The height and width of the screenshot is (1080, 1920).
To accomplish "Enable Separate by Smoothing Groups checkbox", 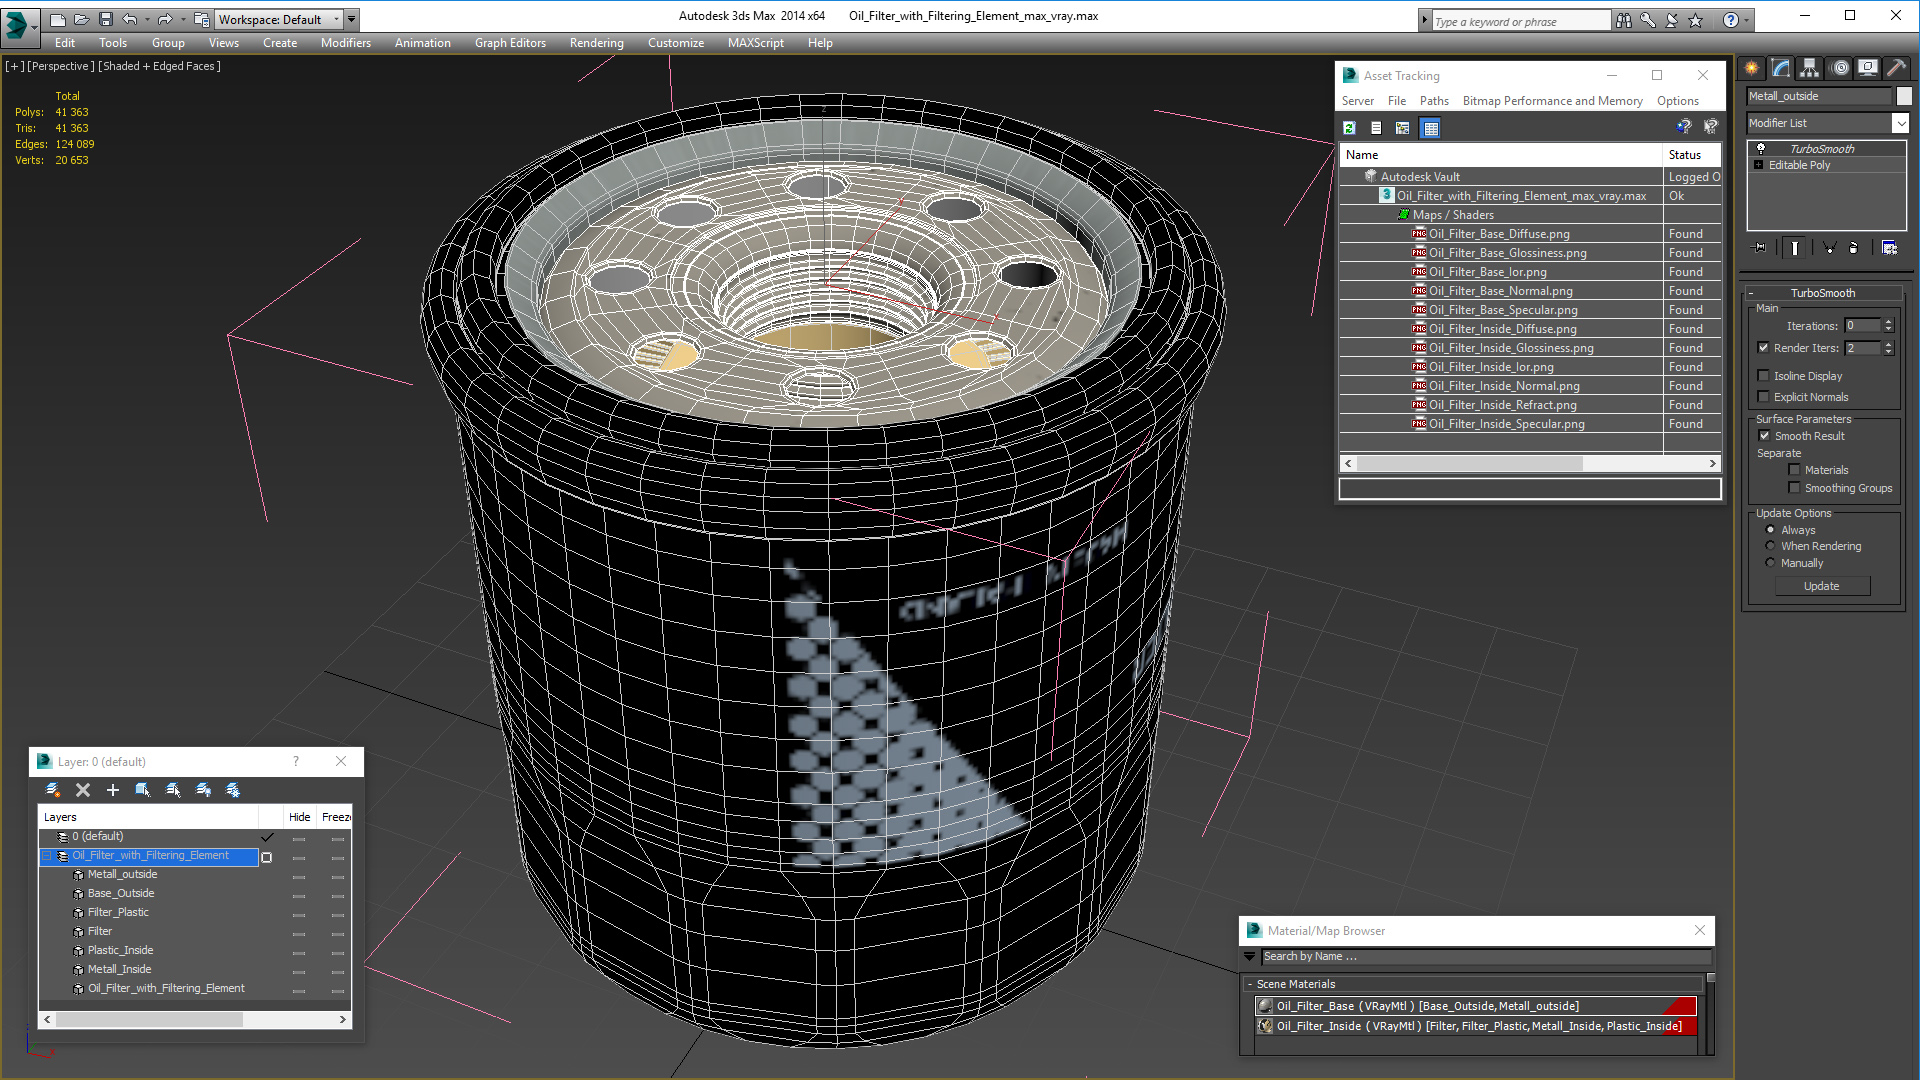I will pos(1794,488).
